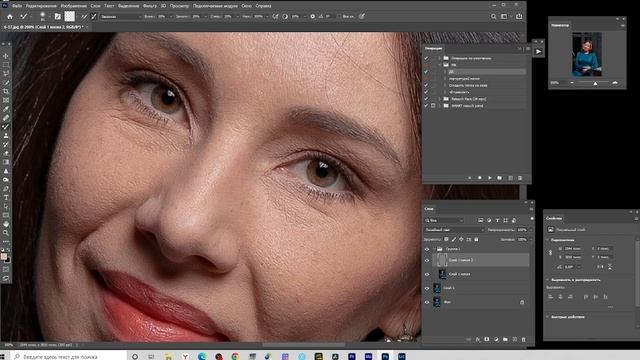The width and height of the screenshot is (640, 360).
Task: Hide the Слой 1 копия layer
Action: [x=427, y=274]
